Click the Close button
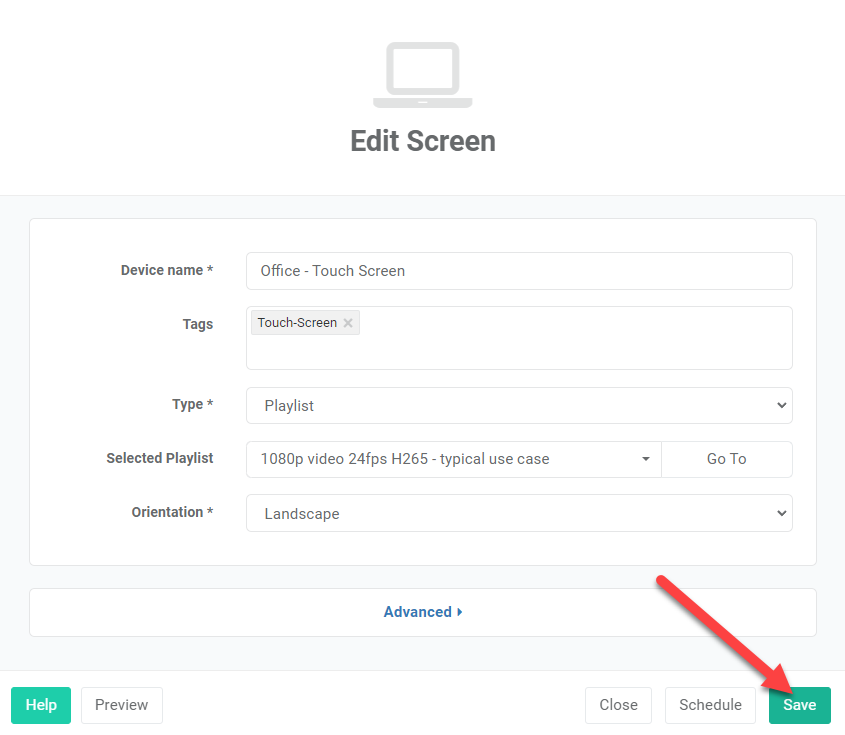845x735 pixels. (618, 705)
